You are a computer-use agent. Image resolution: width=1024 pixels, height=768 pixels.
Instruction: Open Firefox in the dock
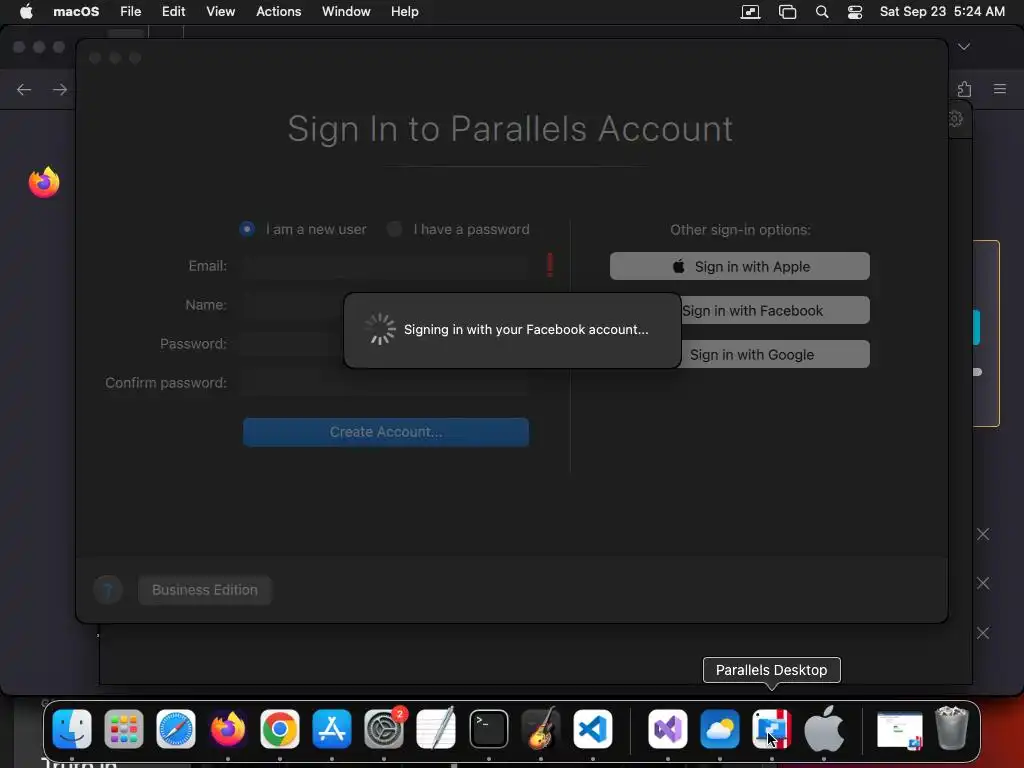click(228, 729)
